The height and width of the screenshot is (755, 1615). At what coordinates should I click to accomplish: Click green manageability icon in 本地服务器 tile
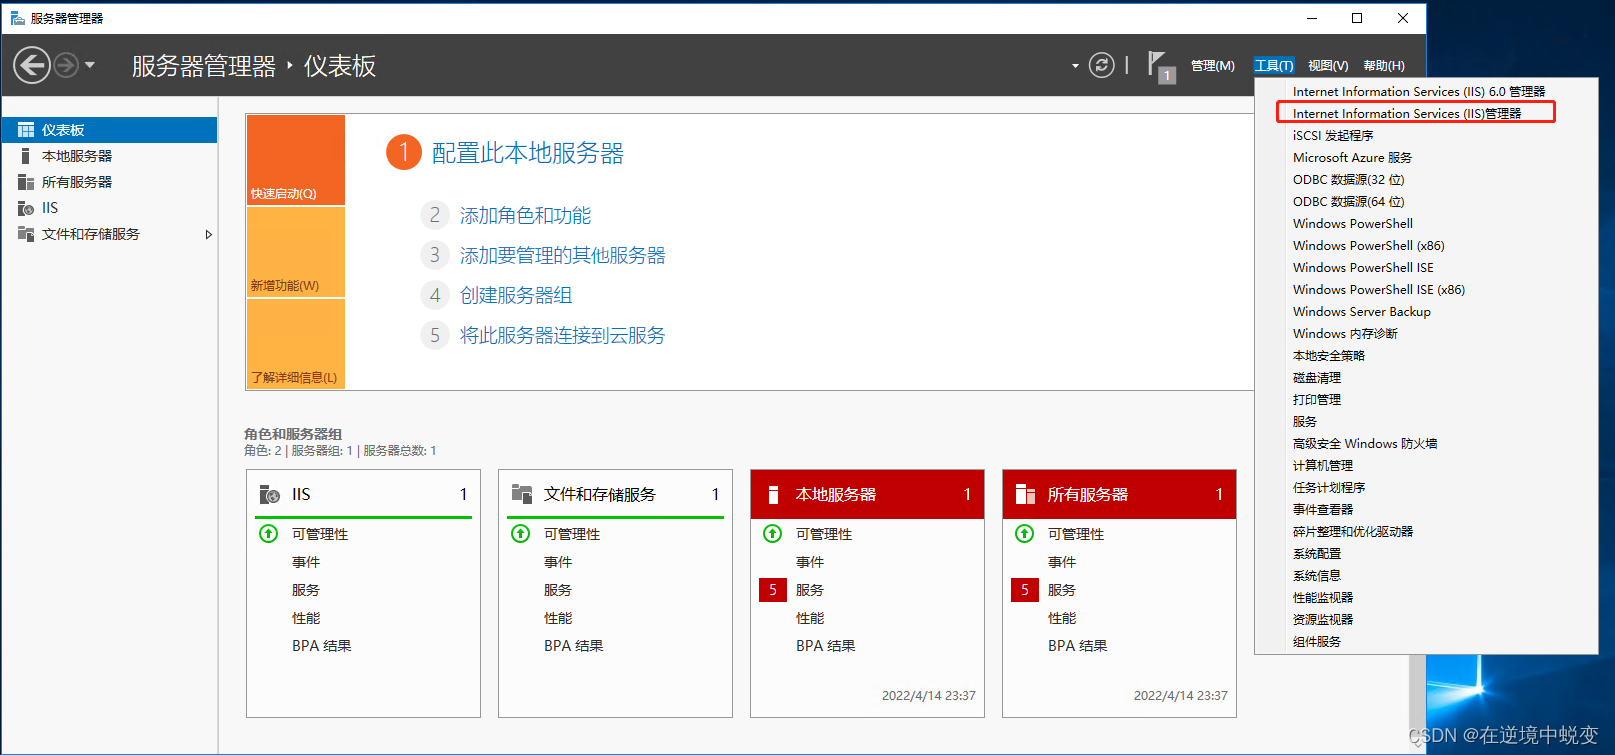773,534
